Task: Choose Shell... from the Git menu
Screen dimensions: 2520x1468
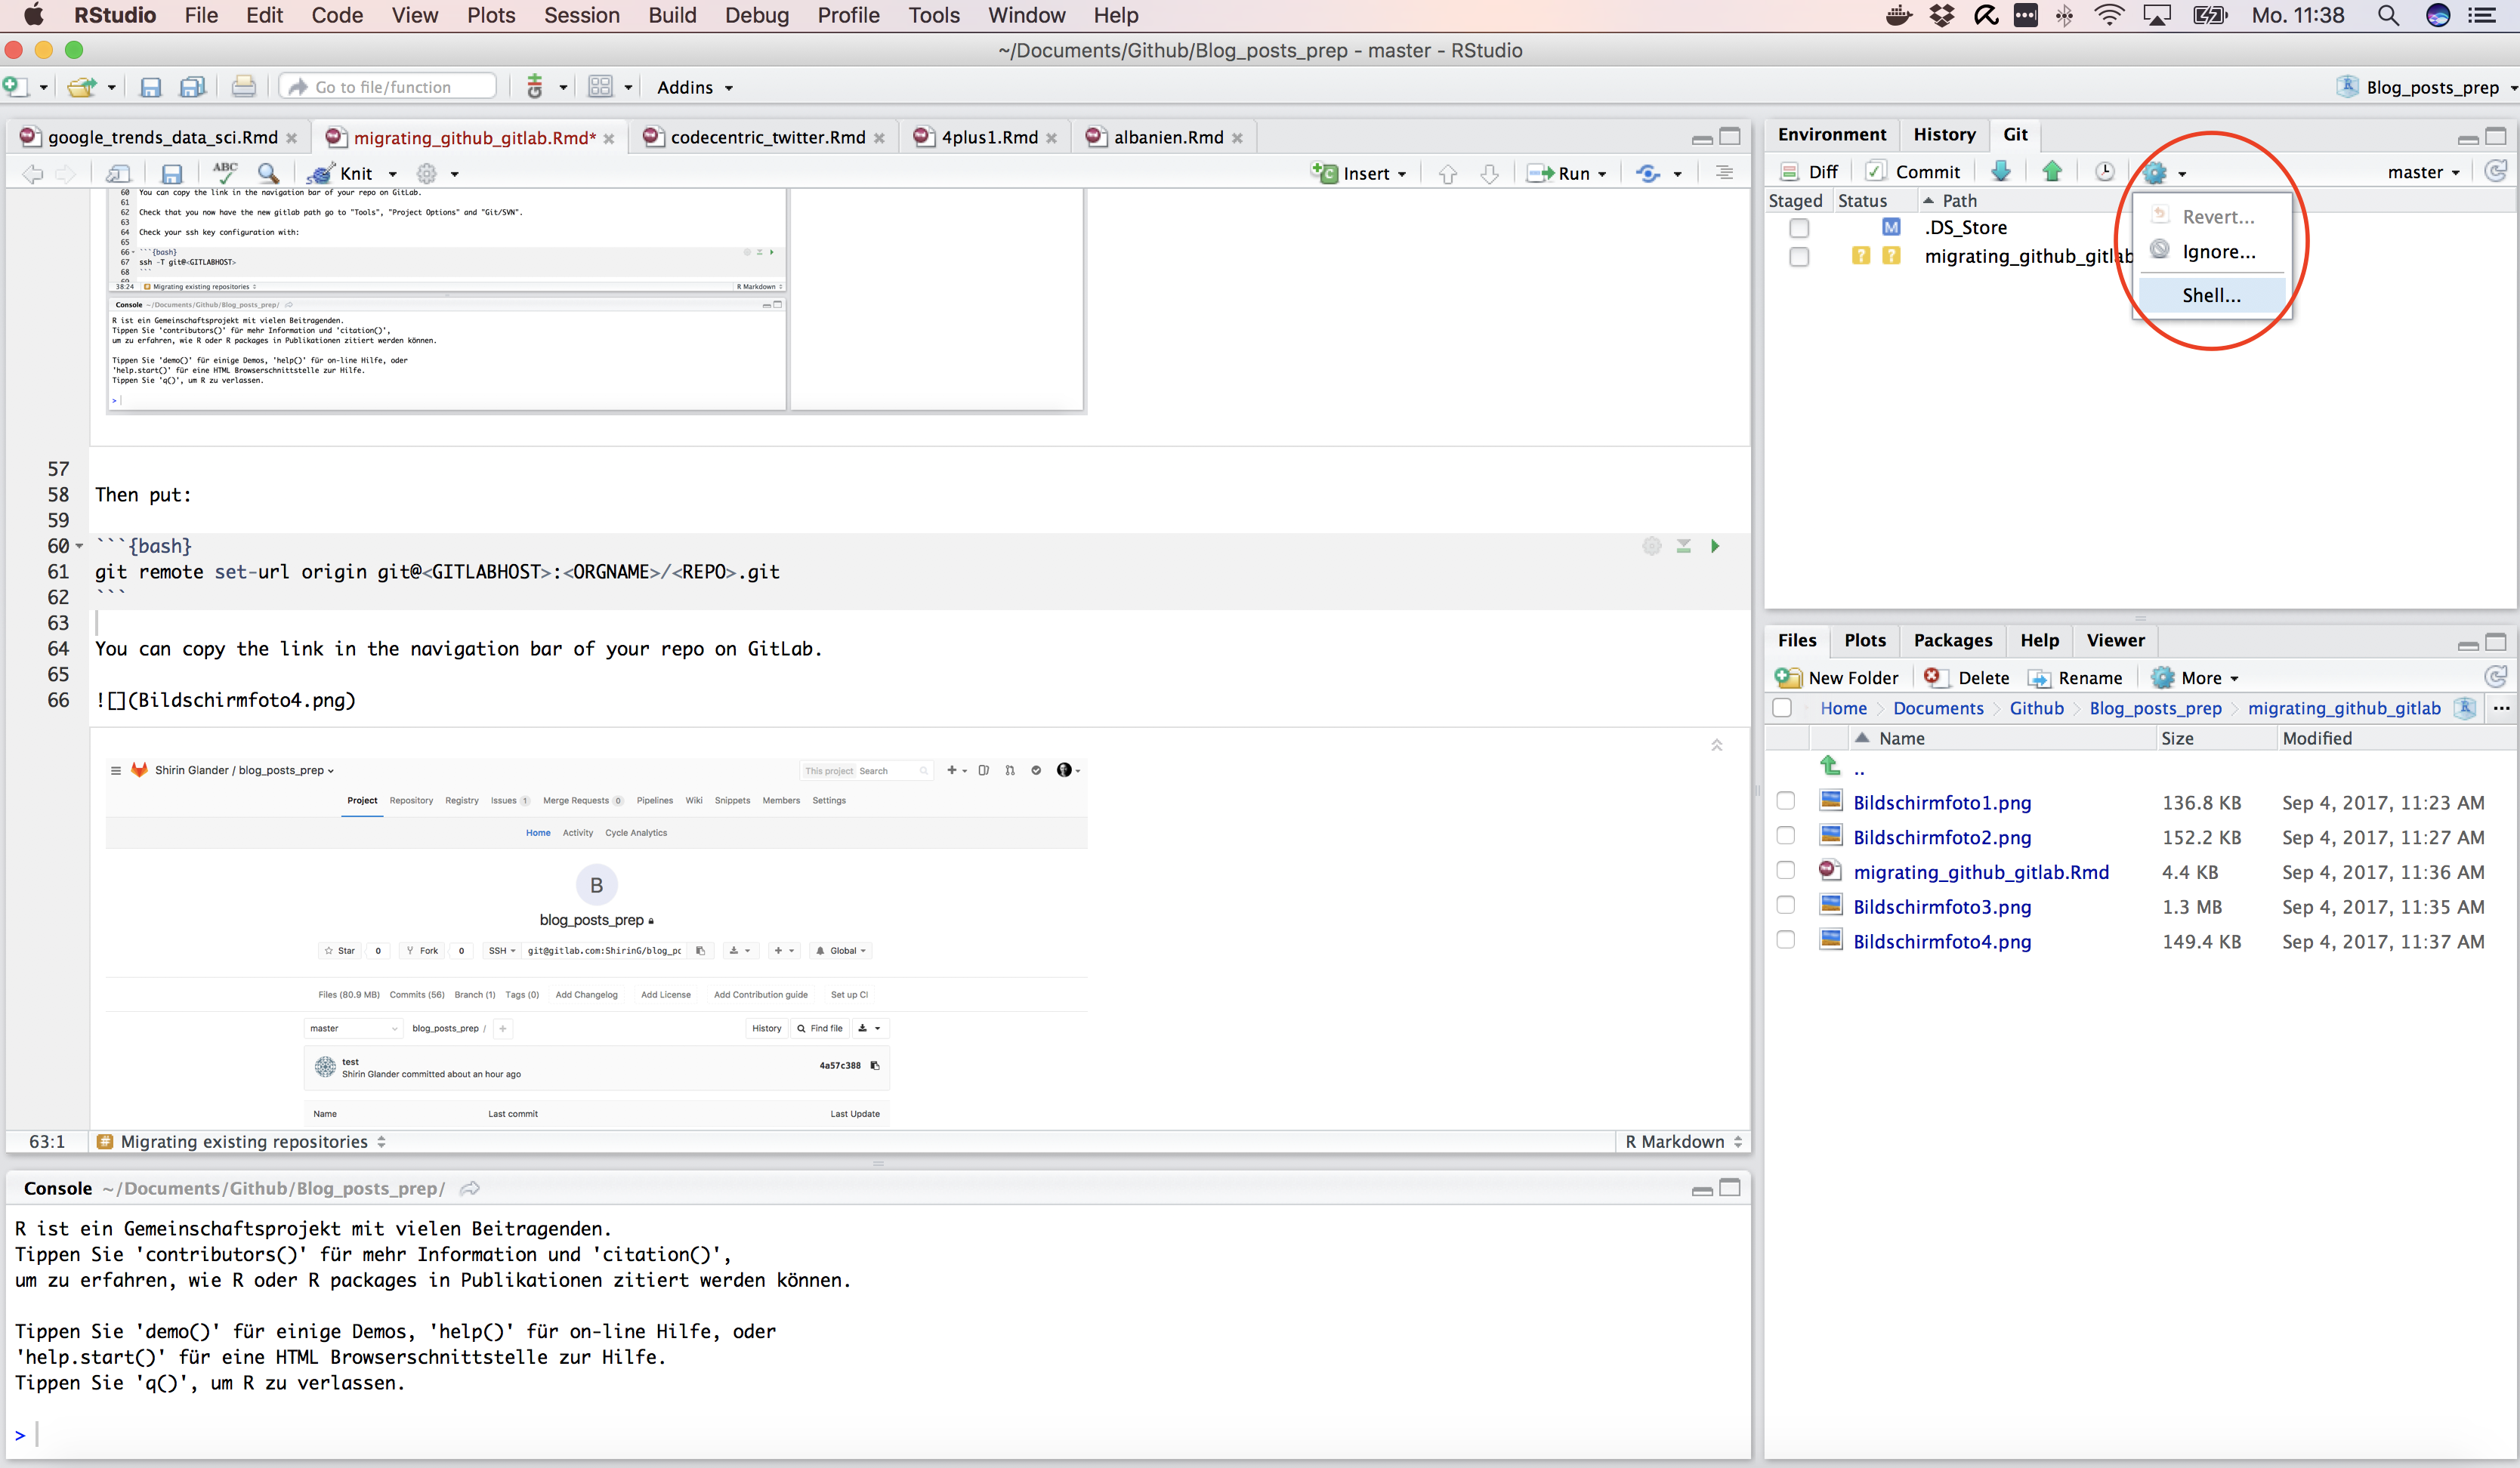Action: [x=2211, y=295]
